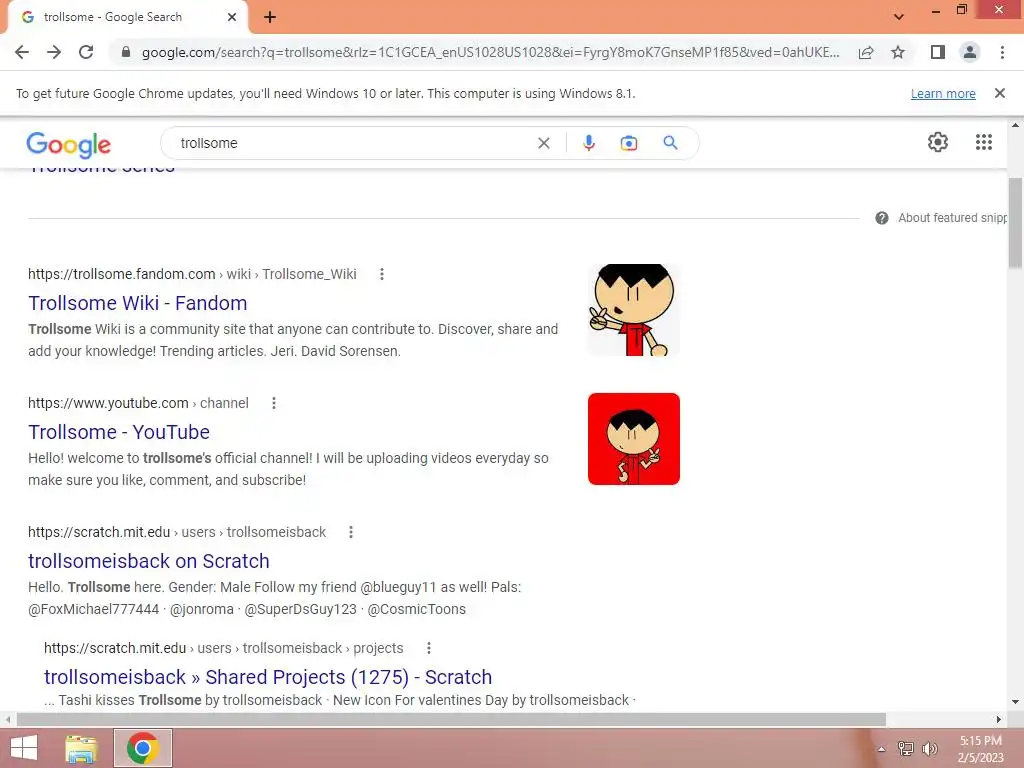Bookmark this tab with the star icon

pyautogui.click(x=898, y=52)
